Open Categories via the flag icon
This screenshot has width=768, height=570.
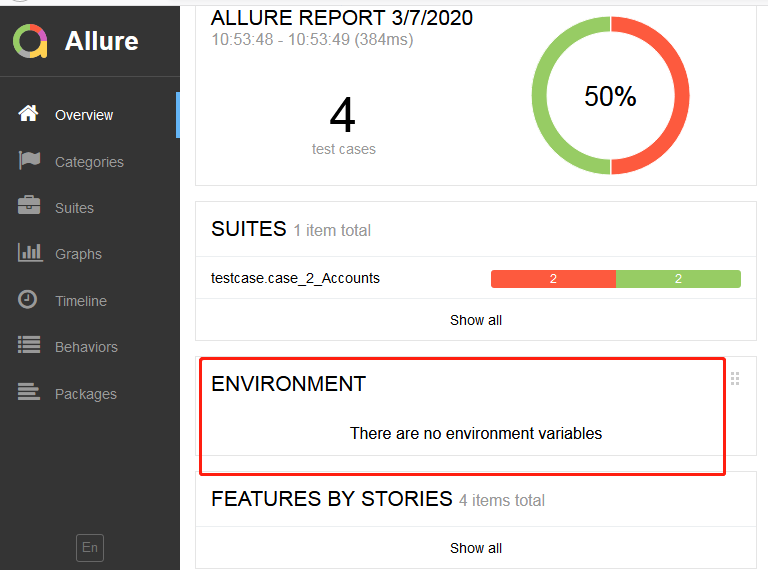pyautogui.click(x=29, y=160)
